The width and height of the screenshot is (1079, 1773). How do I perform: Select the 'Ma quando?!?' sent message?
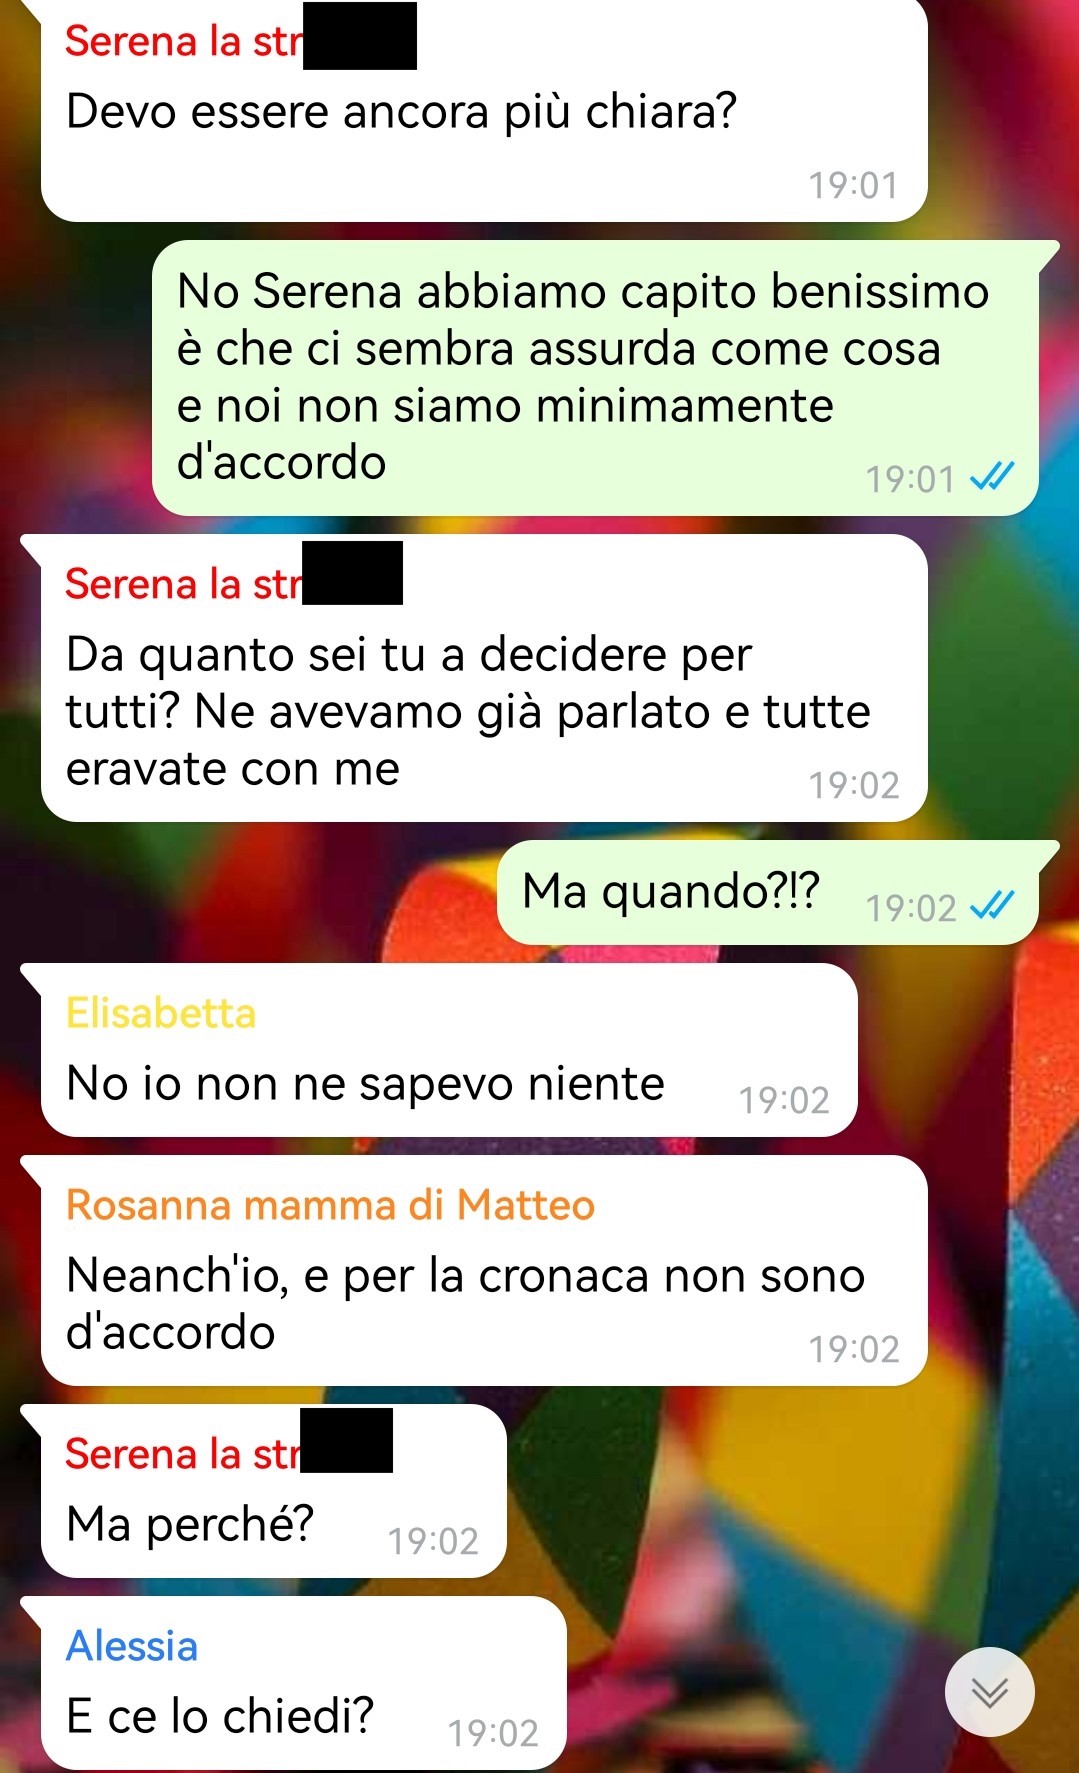767,893
